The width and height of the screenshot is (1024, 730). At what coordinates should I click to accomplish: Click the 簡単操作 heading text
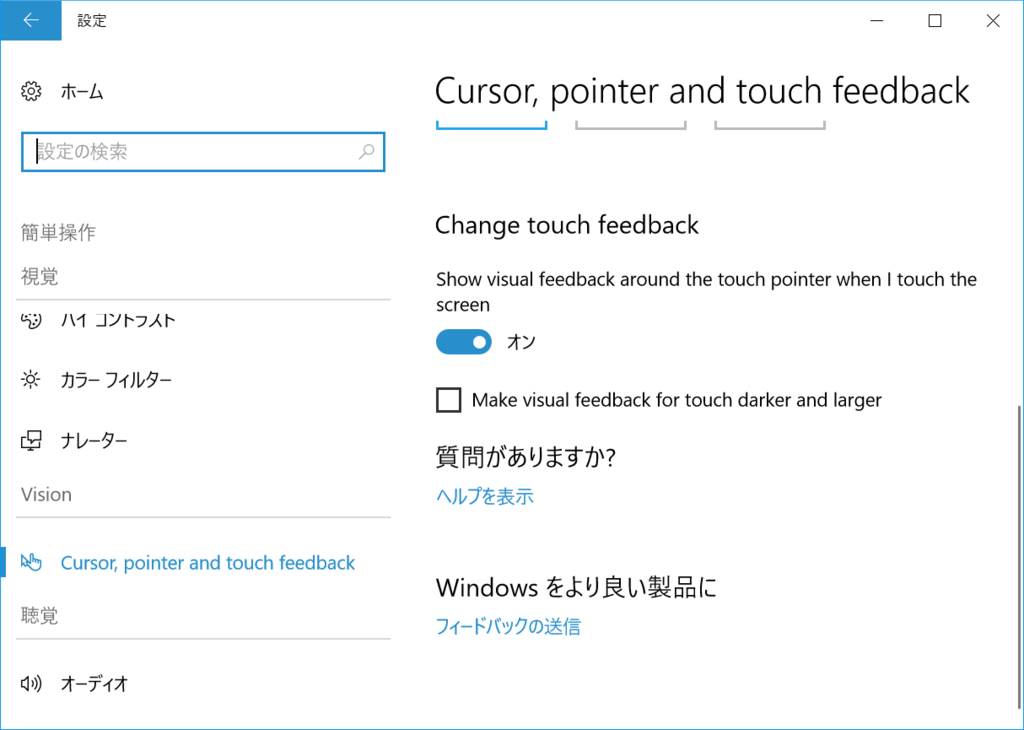coord(58,232)
